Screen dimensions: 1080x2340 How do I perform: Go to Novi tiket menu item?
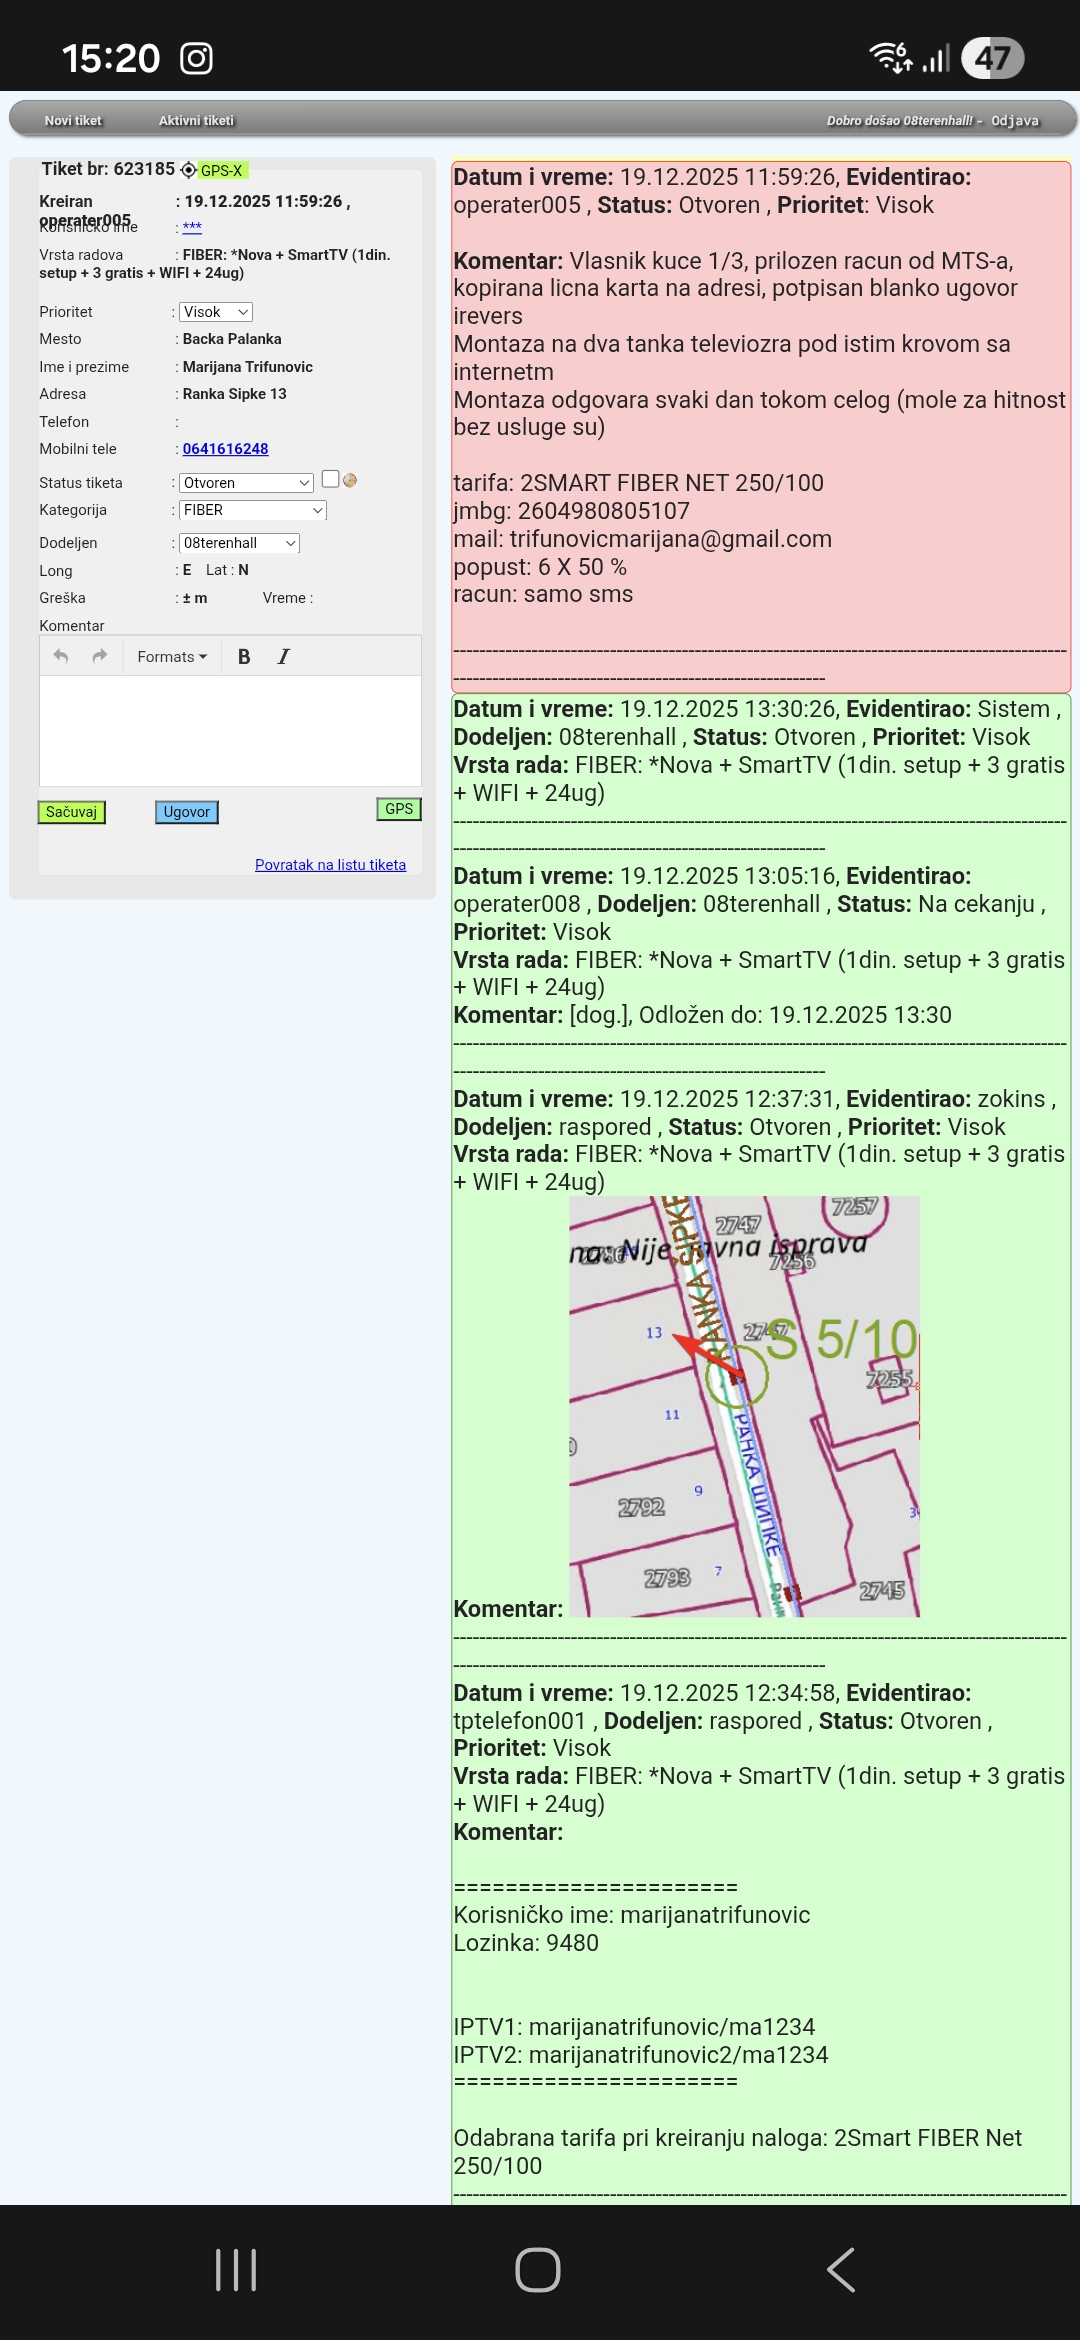click(73, 120)
